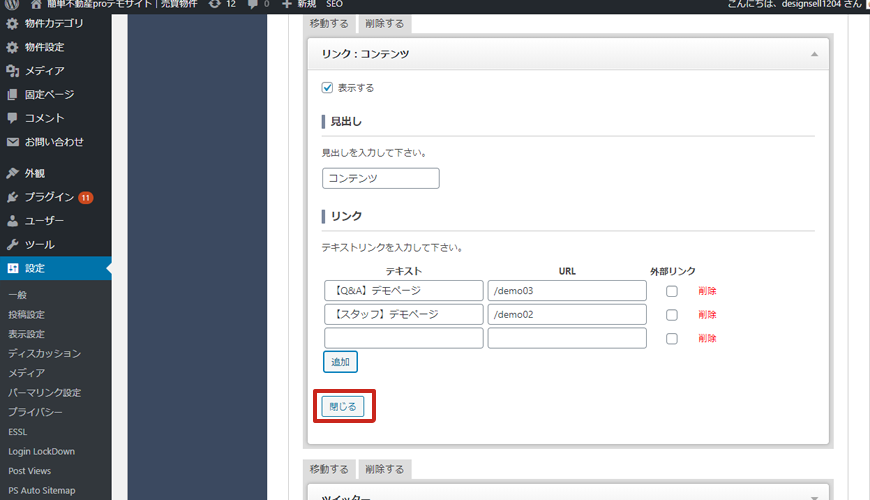Image resolution: width=870 pixels, height=500 pixels.
Task: Open メディア from the sidebar
Action: [x=44, y=71]
